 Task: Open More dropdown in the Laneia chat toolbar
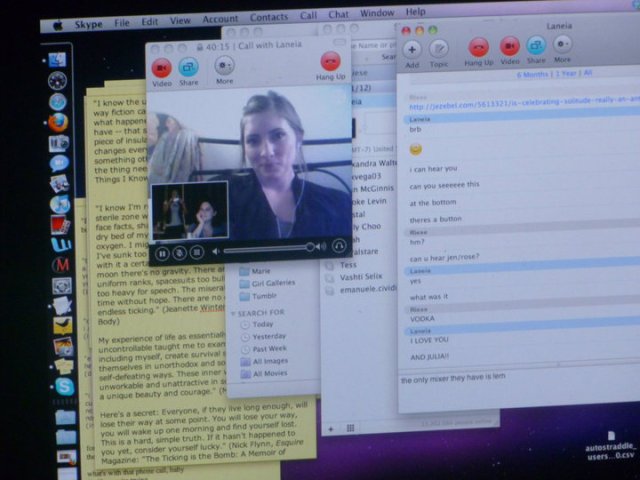[x=562, y=44]
